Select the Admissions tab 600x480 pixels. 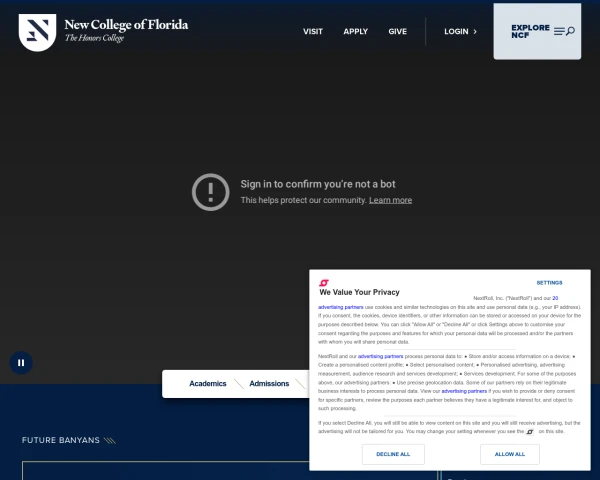point(269,384)
